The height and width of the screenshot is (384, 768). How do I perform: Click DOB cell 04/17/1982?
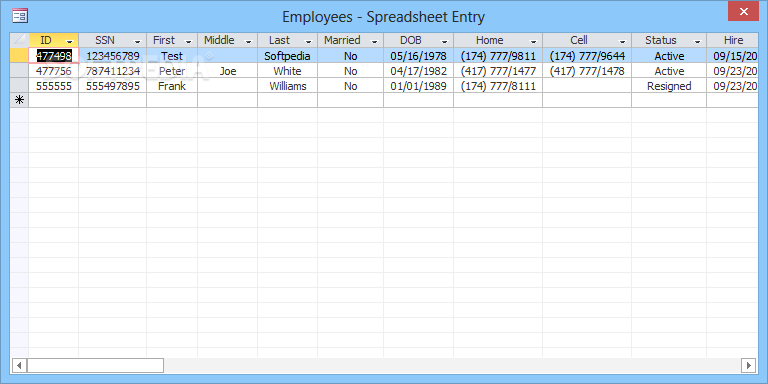pyautogui.click(x=419, y=71)
